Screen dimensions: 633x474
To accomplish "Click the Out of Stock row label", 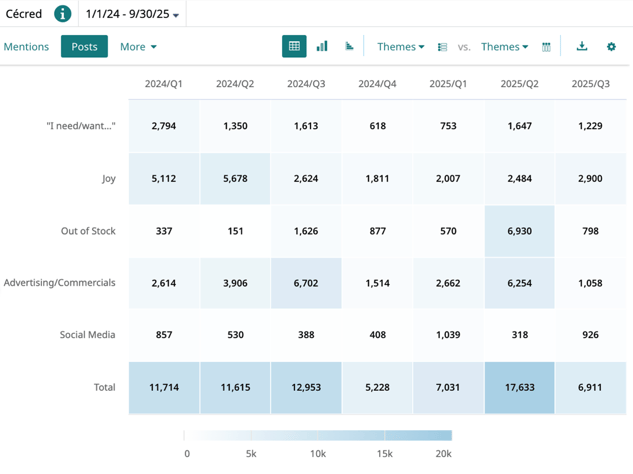I will [x=88, y=231].
